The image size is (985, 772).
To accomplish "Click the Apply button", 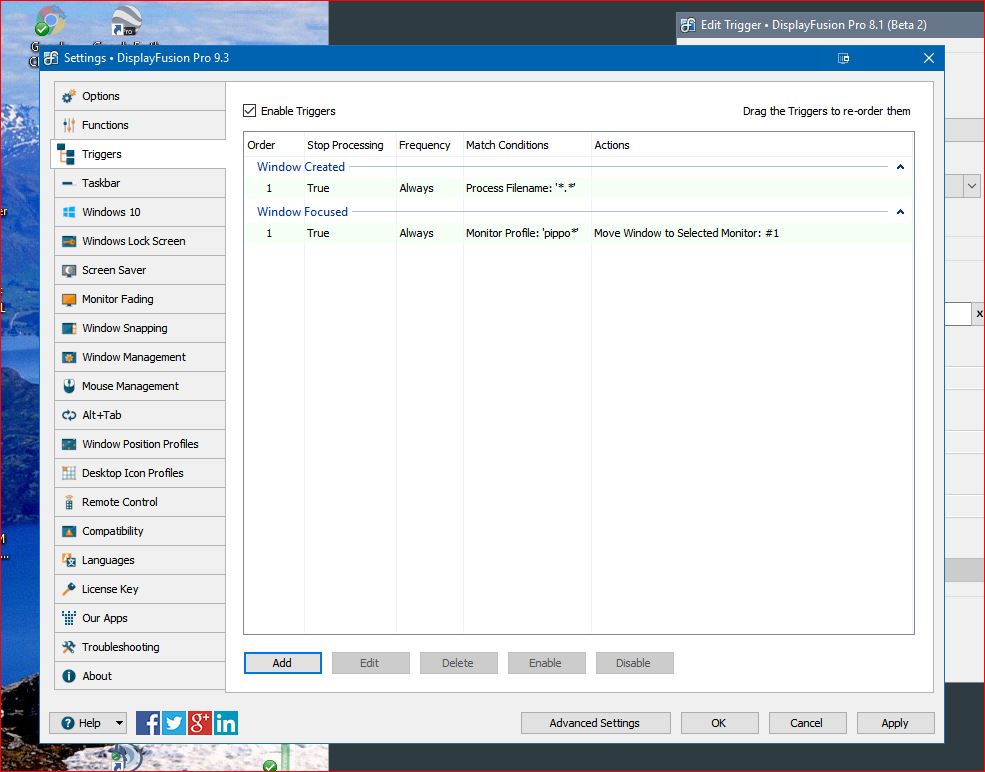I will (894, 723).
